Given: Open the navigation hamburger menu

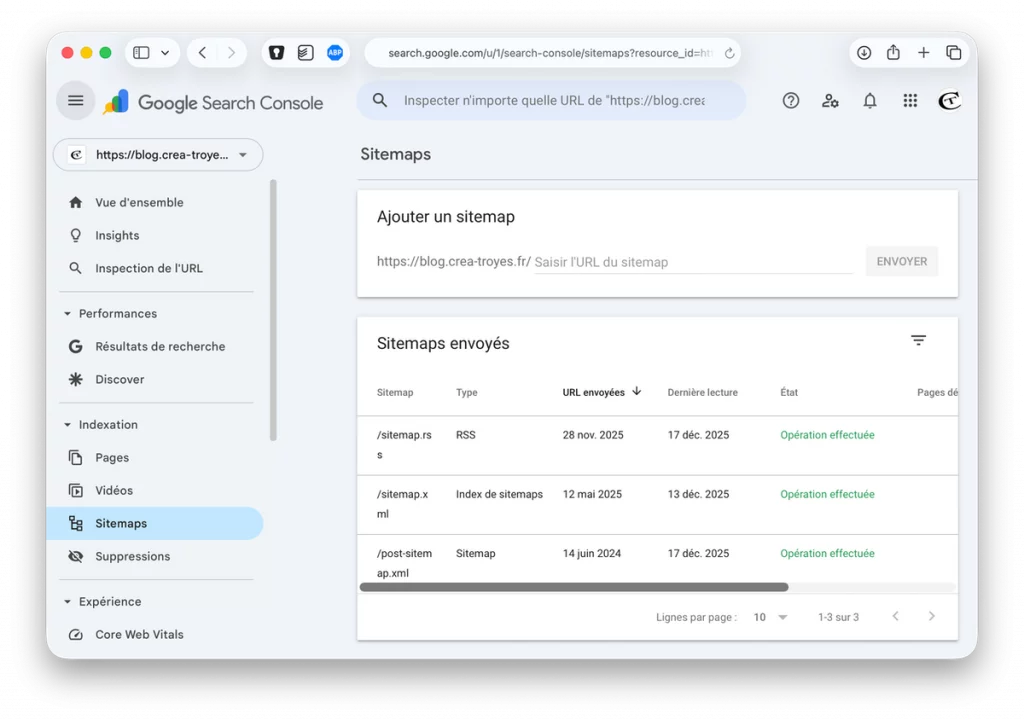Looking at the screenshot, I should click(76, 100).
